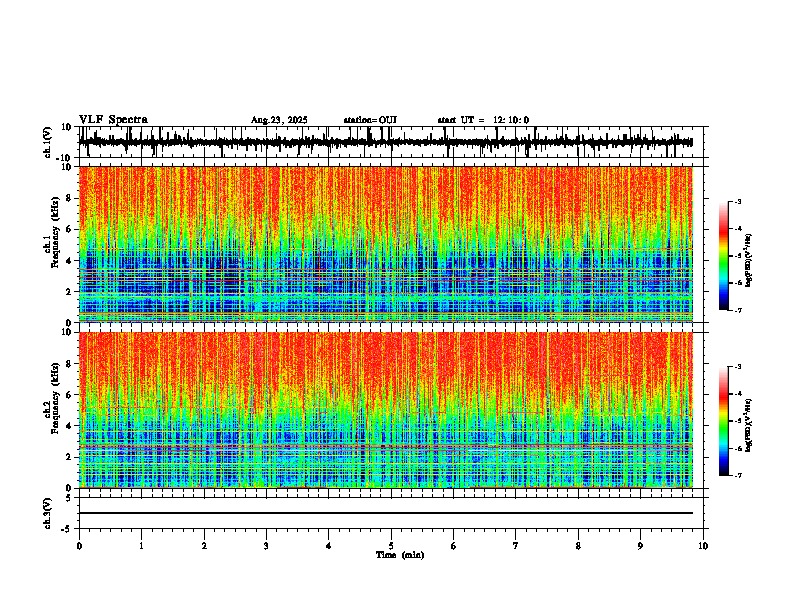The image size is (792, 612).
Task: Click the ch.2 spectrogram color scale bar
Action: tap(724, 421)
